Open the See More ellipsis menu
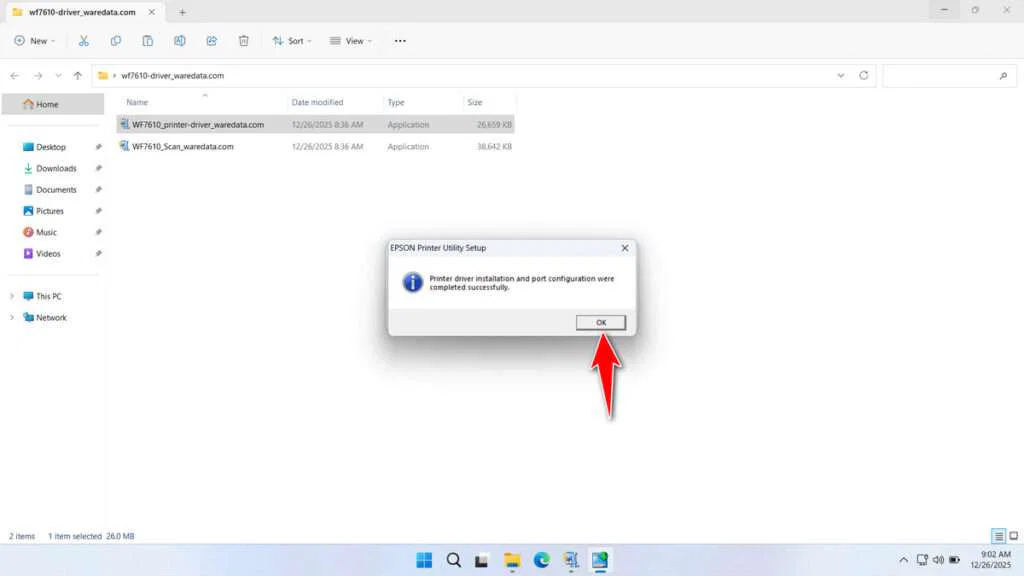 point(399,40)
